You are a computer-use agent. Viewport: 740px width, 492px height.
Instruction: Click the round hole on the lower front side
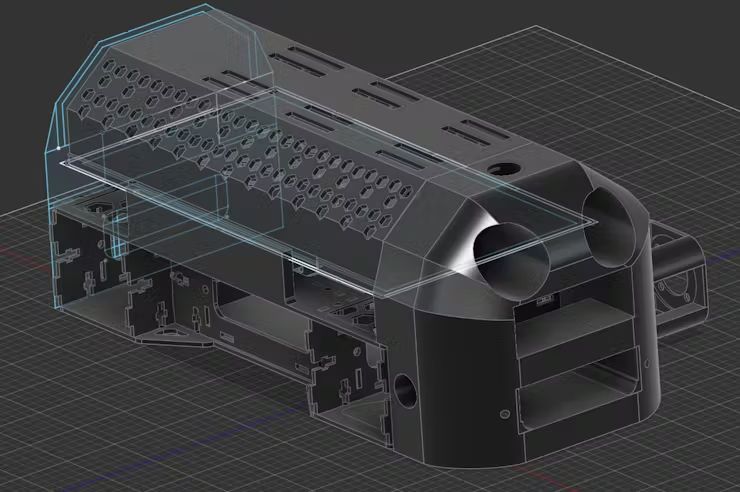(405, 390)
